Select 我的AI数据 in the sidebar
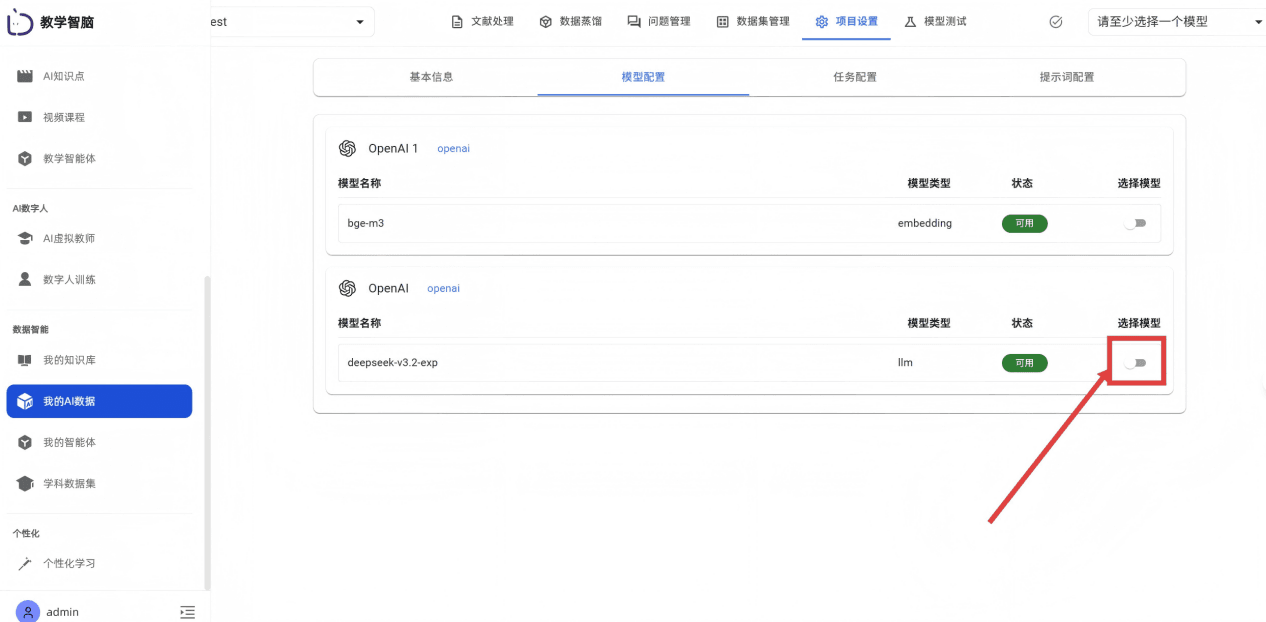The width and height of the screenshot is (1266, 622). pos(99,401)
